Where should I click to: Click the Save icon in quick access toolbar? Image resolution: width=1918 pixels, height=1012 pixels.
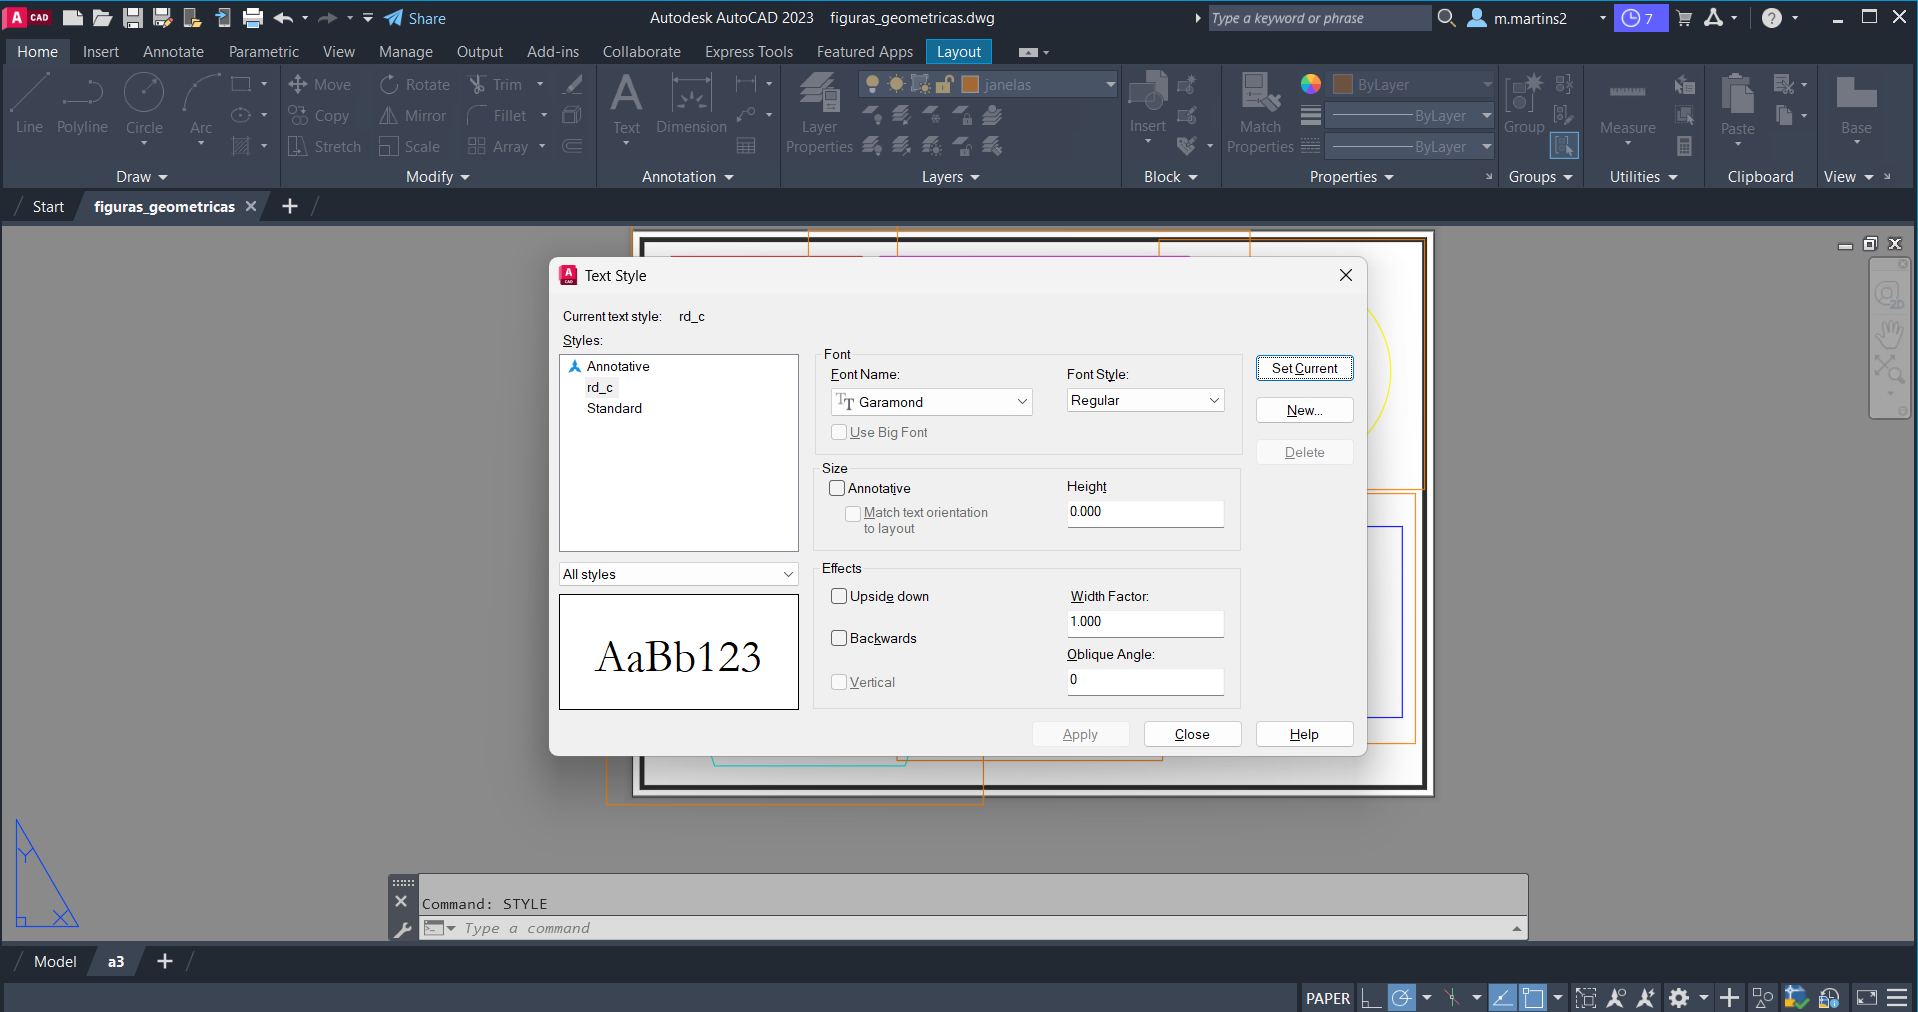pyautogui.click(x=132, y=18)
